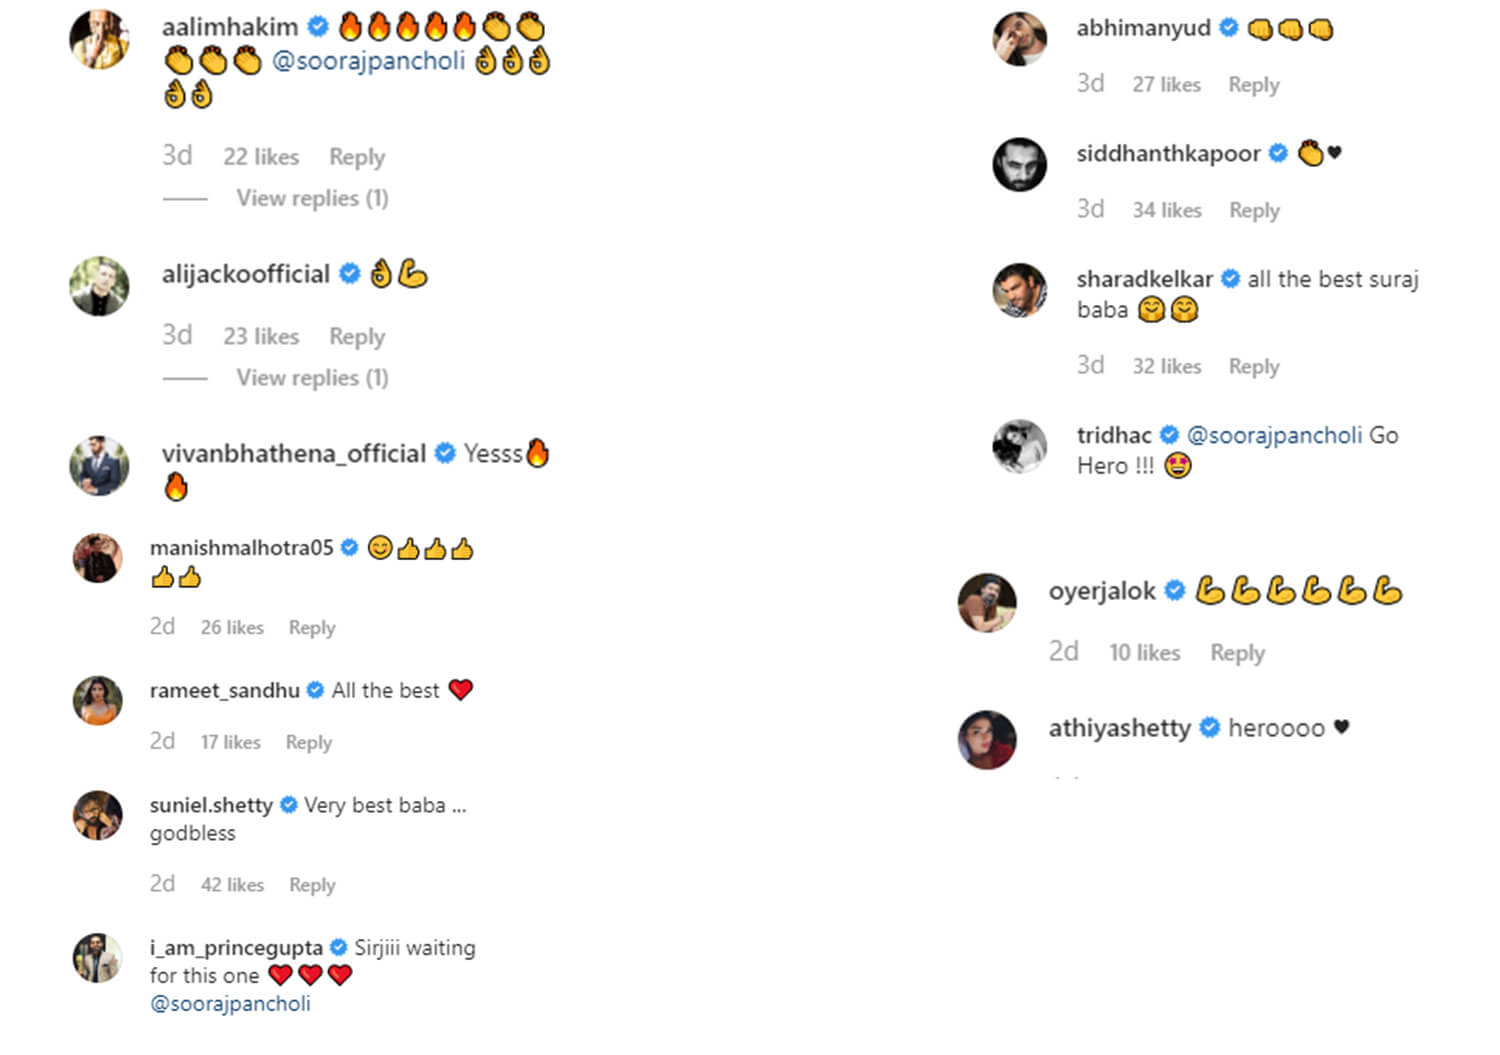1500x1055 pixels.
Task: Open manishmalhotra05's profile avatar
Action: pyautogui.click(x=98, y=558)
